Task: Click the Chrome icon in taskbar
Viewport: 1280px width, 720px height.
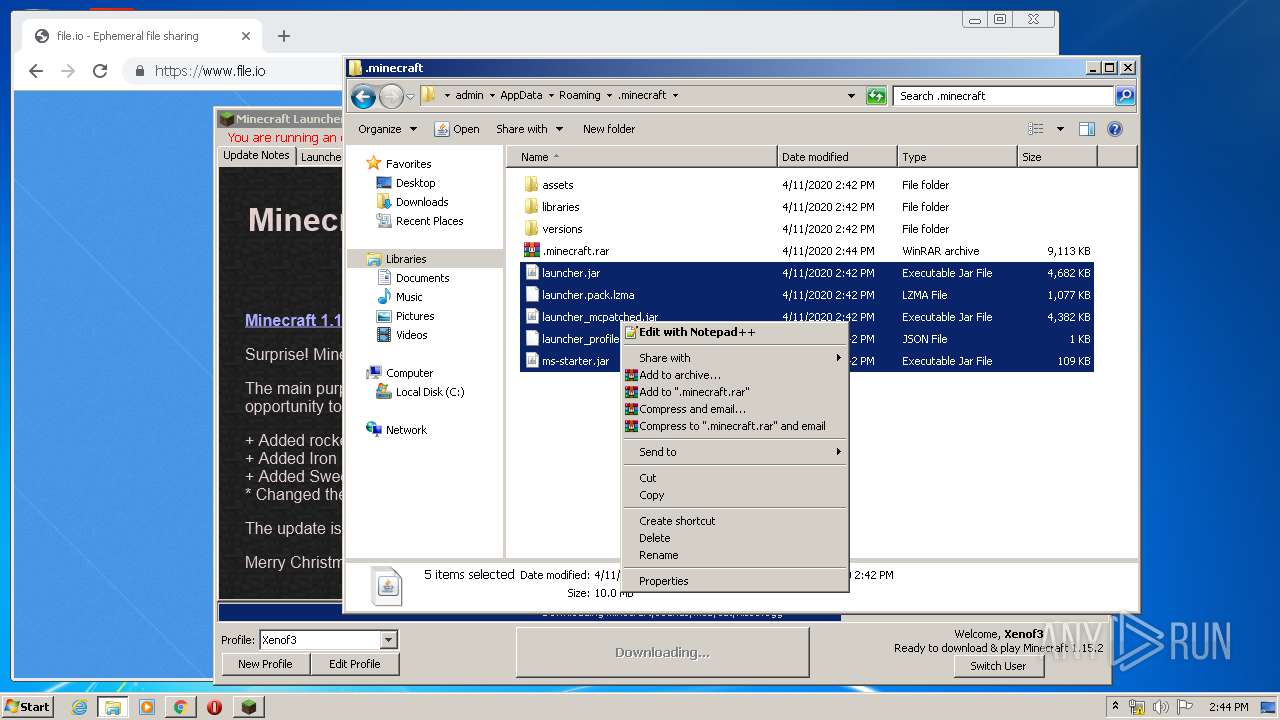Action: click(x=180, y=707)
